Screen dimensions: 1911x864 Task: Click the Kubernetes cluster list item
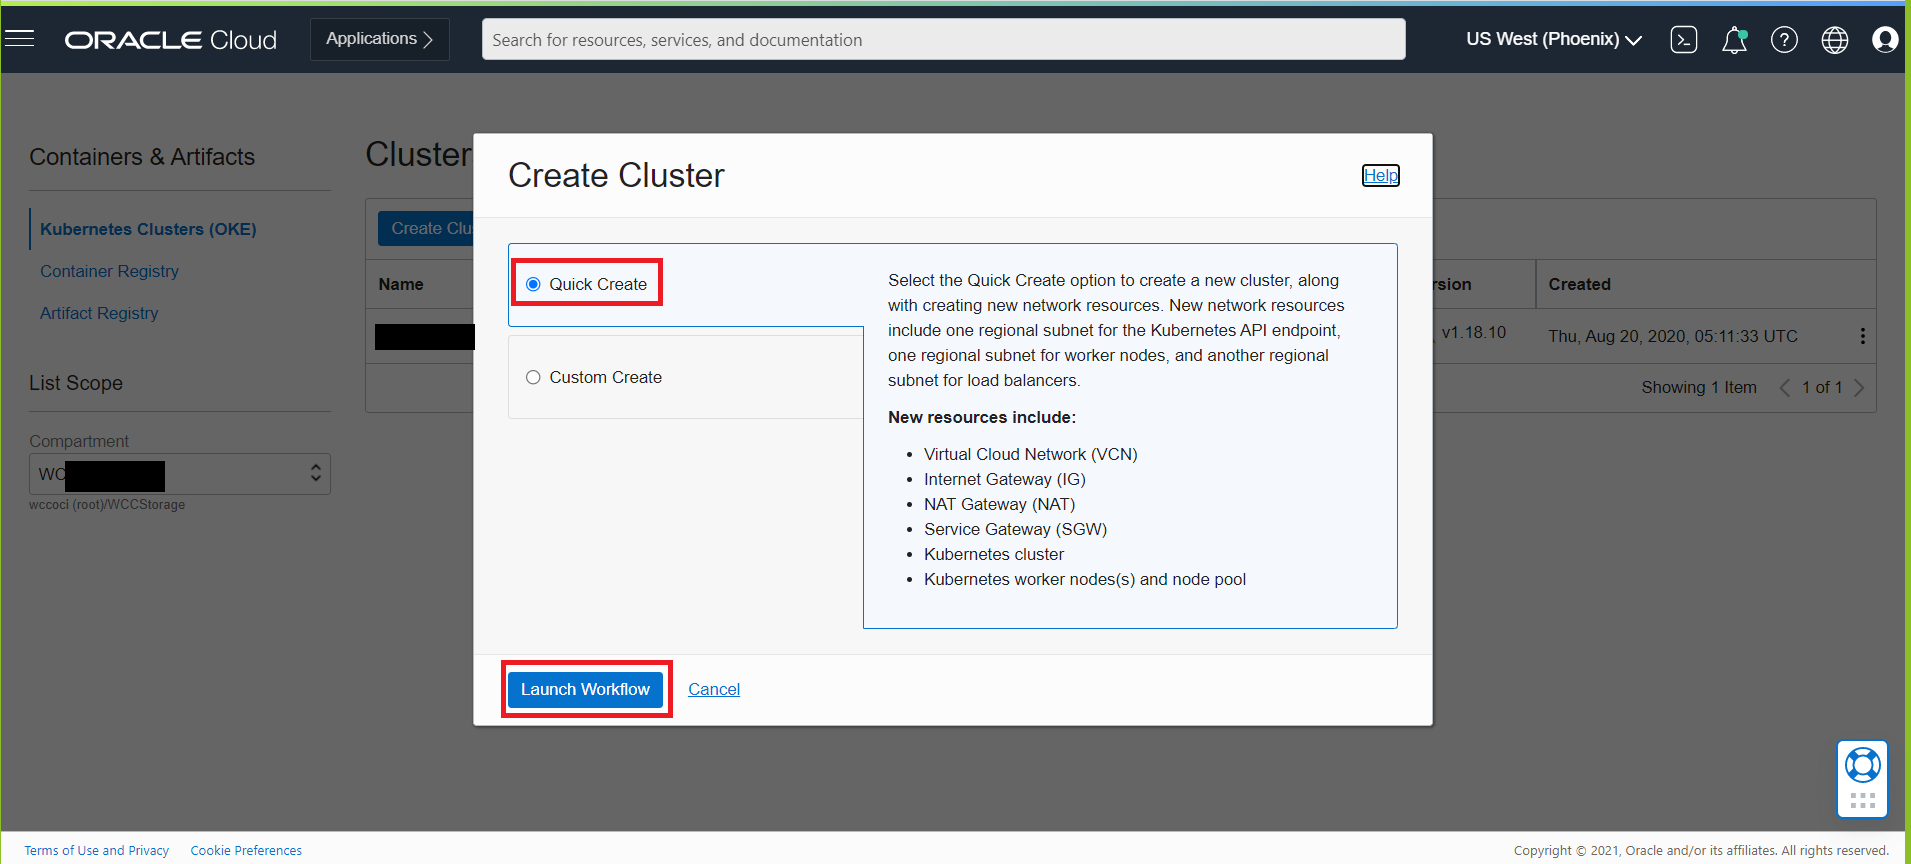[x=994, y=554]
